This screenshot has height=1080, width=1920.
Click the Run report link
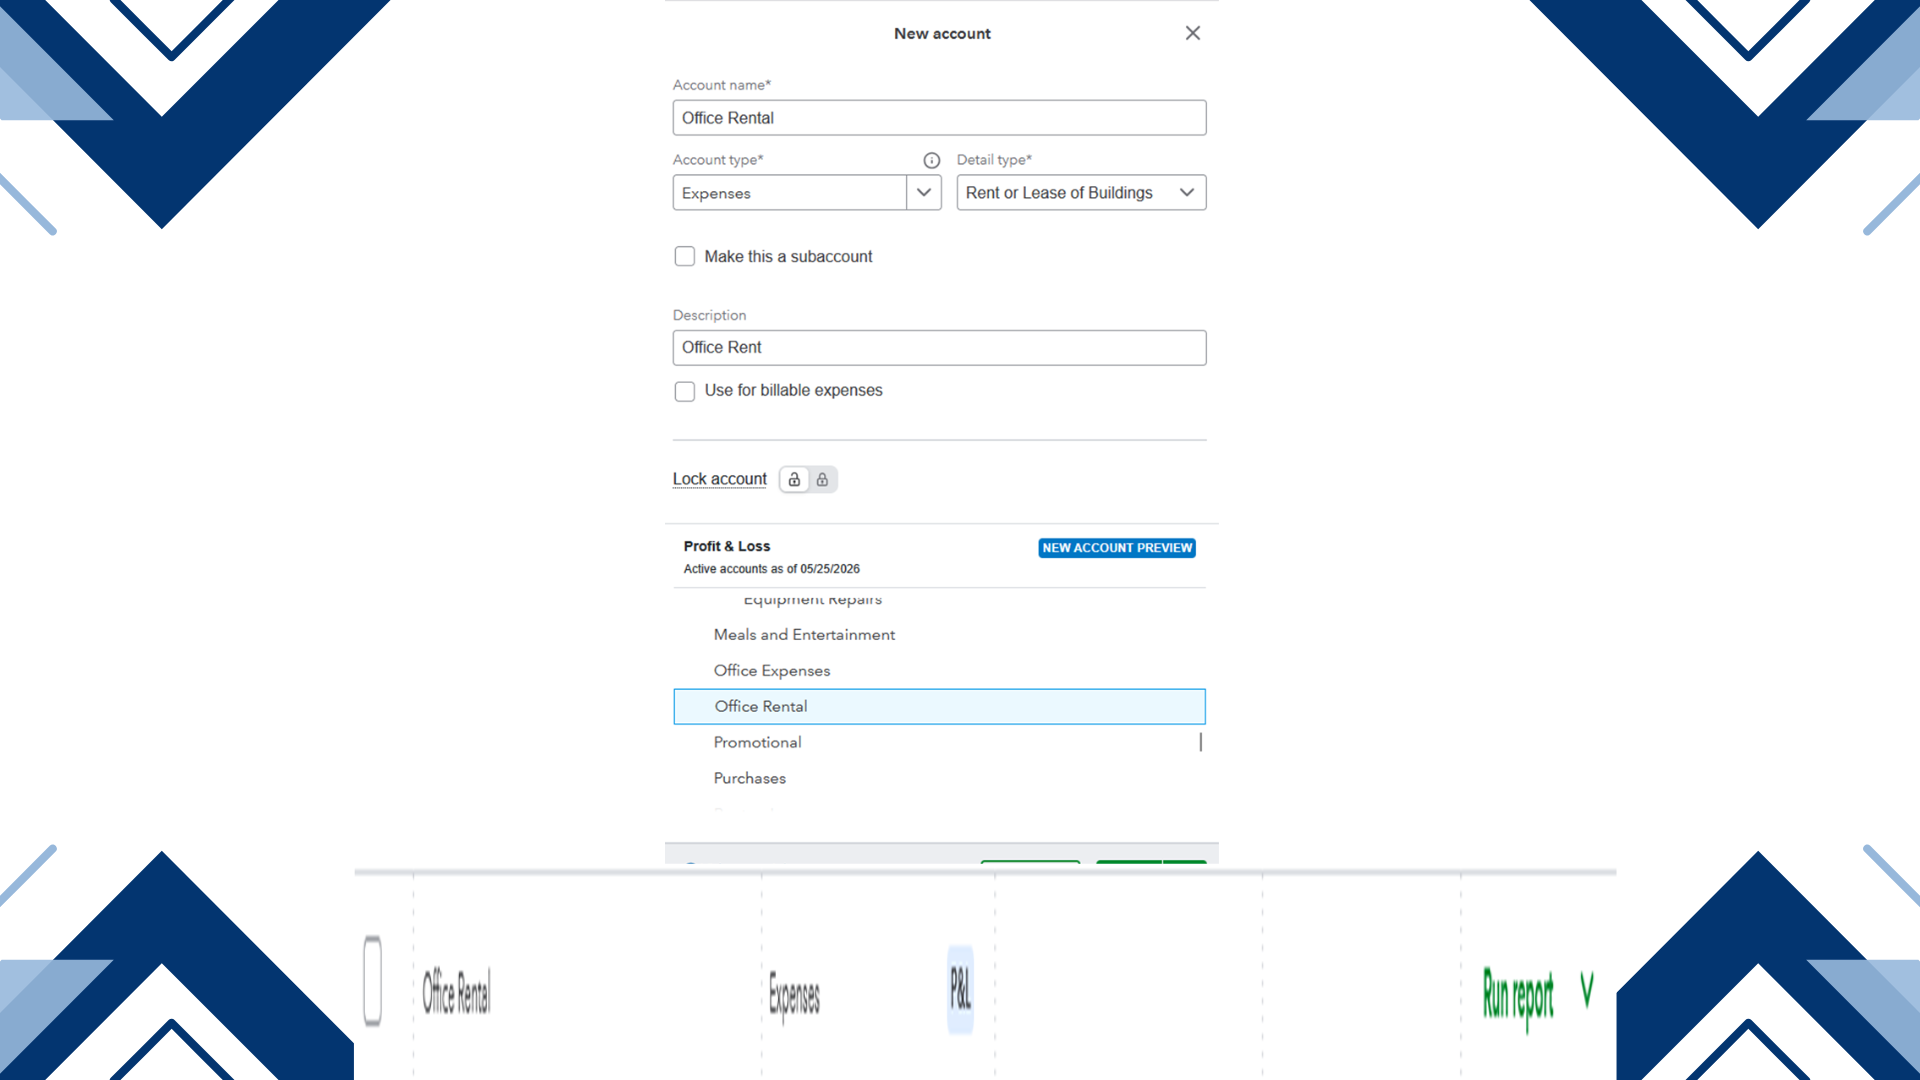coord(1518,996)
